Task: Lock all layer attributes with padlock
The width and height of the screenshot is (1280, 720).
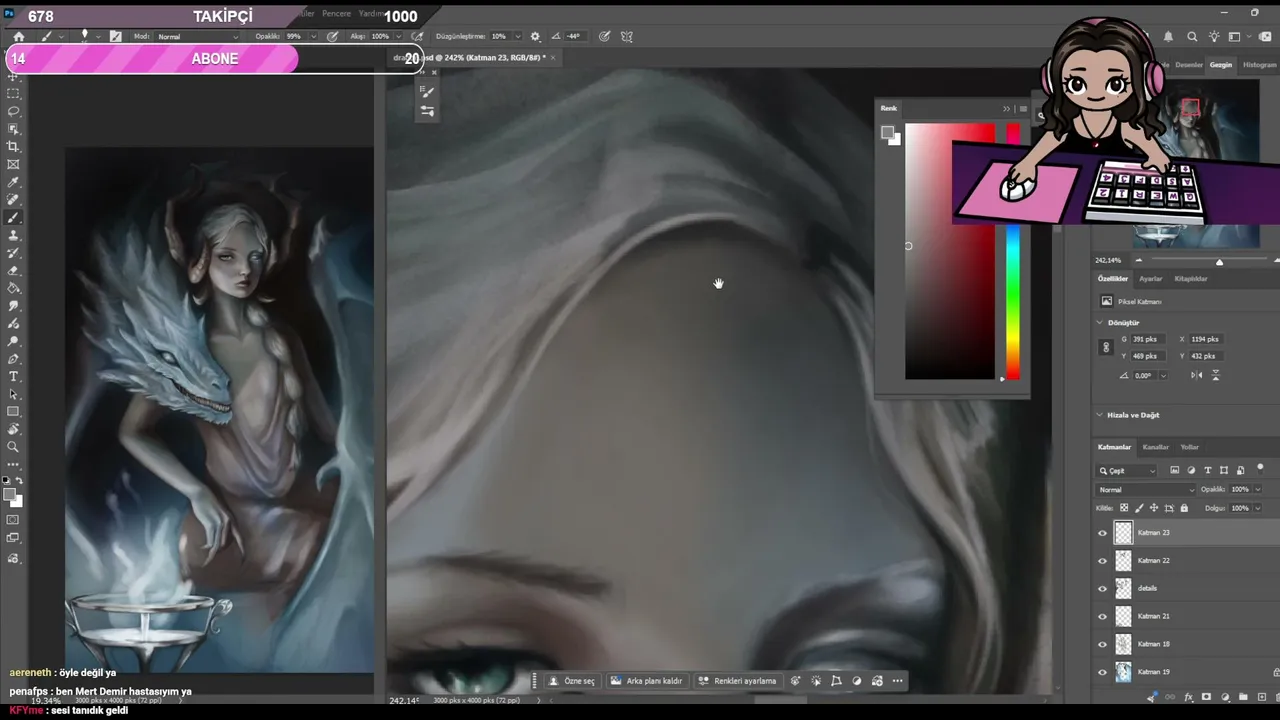Action: (1184, 508)
